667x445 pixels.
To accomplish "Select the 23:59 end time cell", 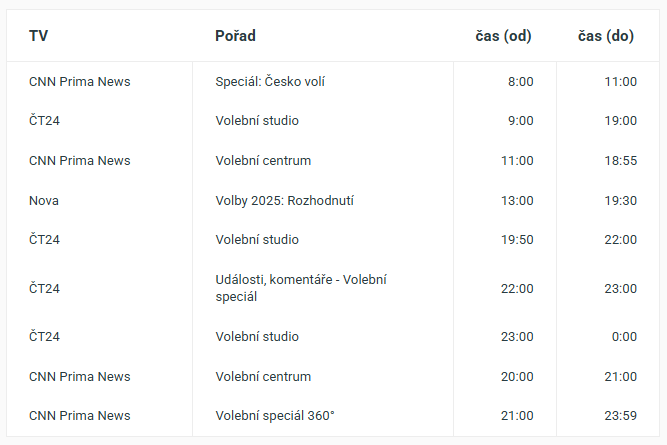I will click(620, 415).
